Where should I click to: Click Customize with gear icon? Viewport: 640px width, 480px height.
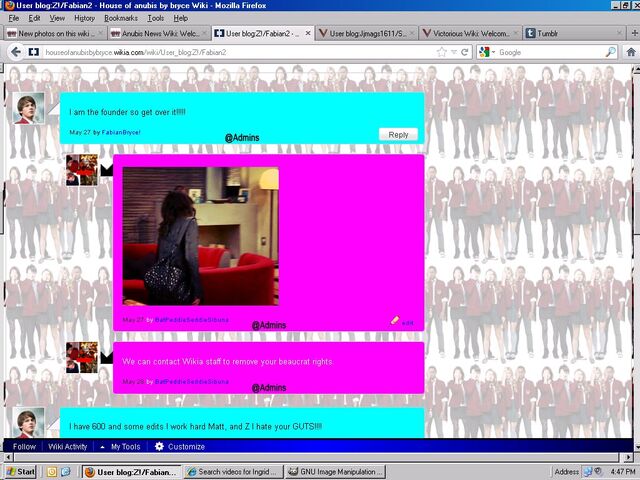point(180,447)
